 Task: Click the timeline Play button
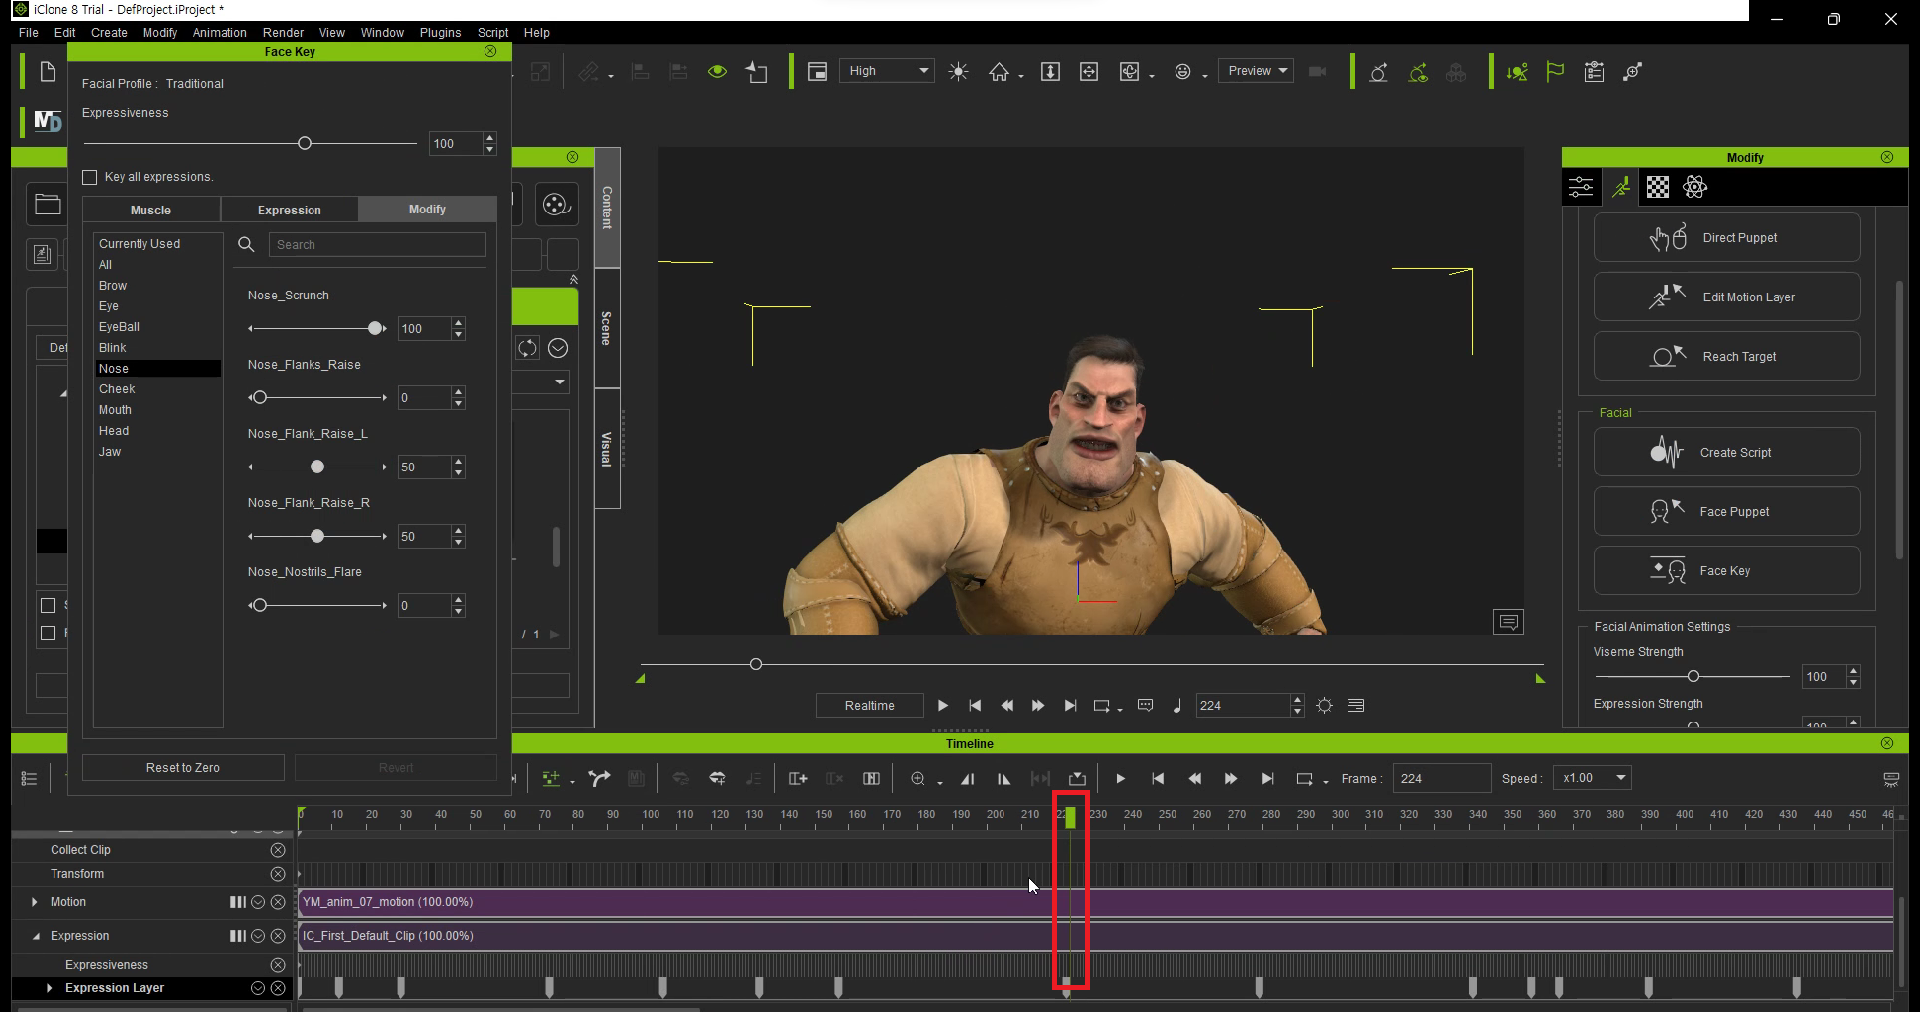(1120, 779)
